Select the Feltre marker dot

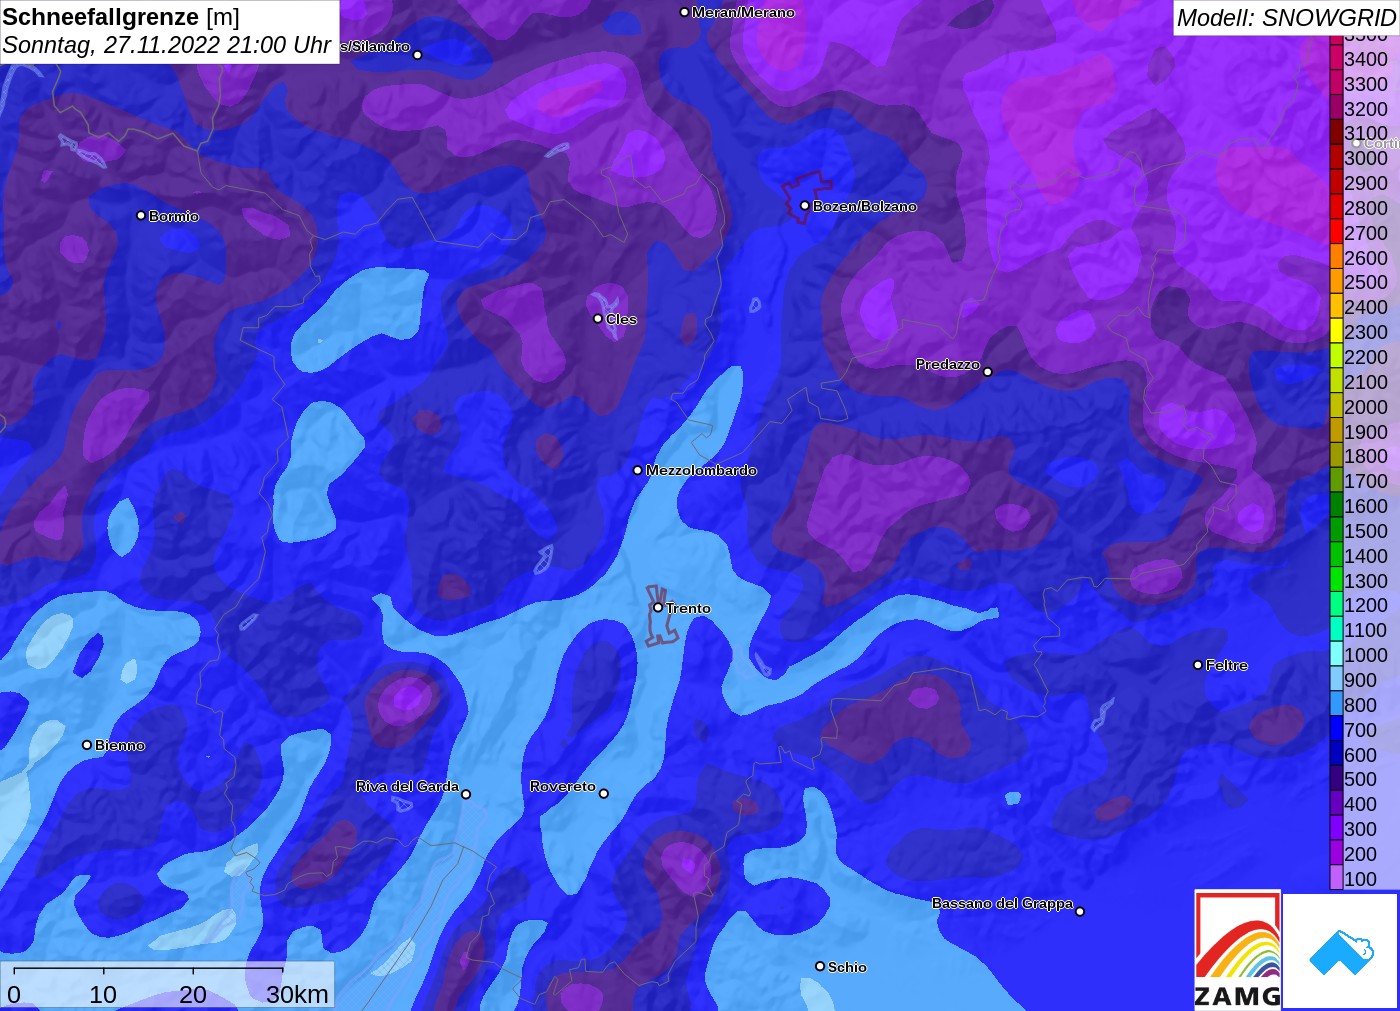coord(1198,665)
